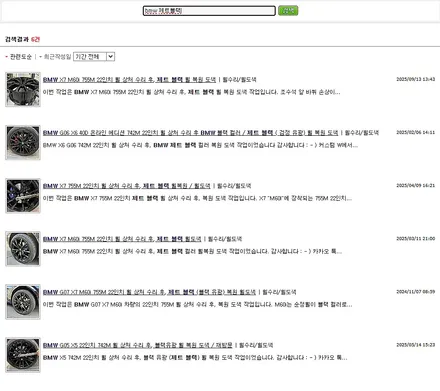Screen dimensions: 440x391
Task: Click 휠수리/휠도색 category on the G07 X7 result
Action: click(279, 292)
